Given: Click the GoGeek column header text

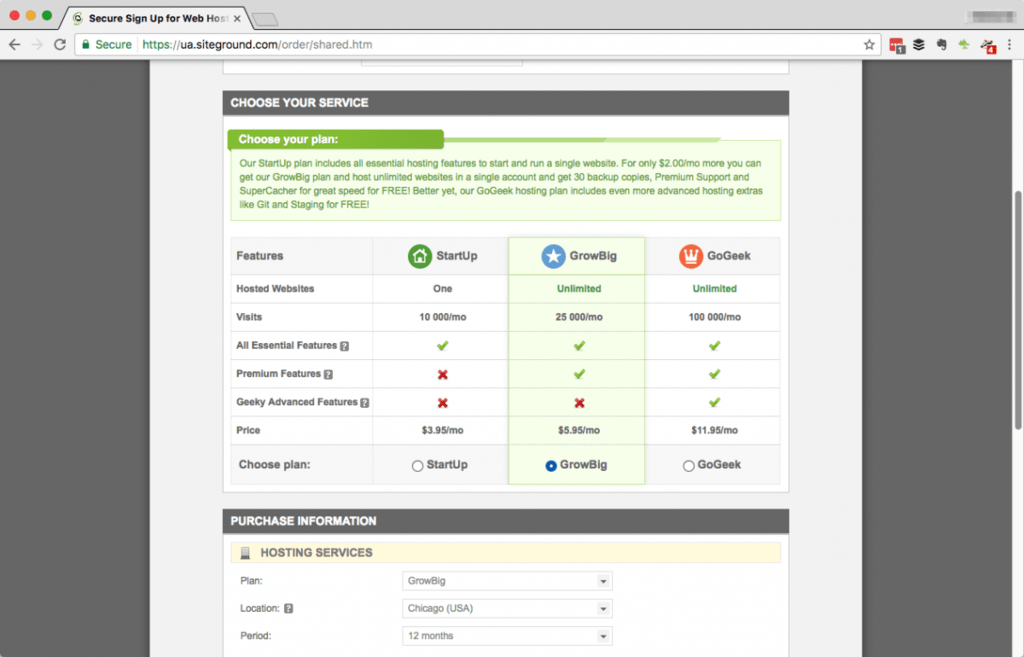Looking at the screenshot, I should coord(729,256).
